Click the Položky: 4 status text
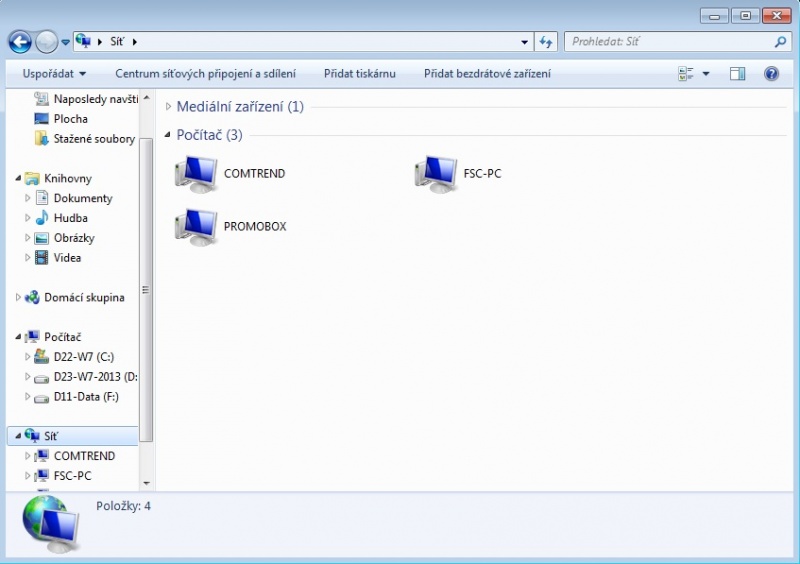Screen dimensions: 800x564 [123, 506]
